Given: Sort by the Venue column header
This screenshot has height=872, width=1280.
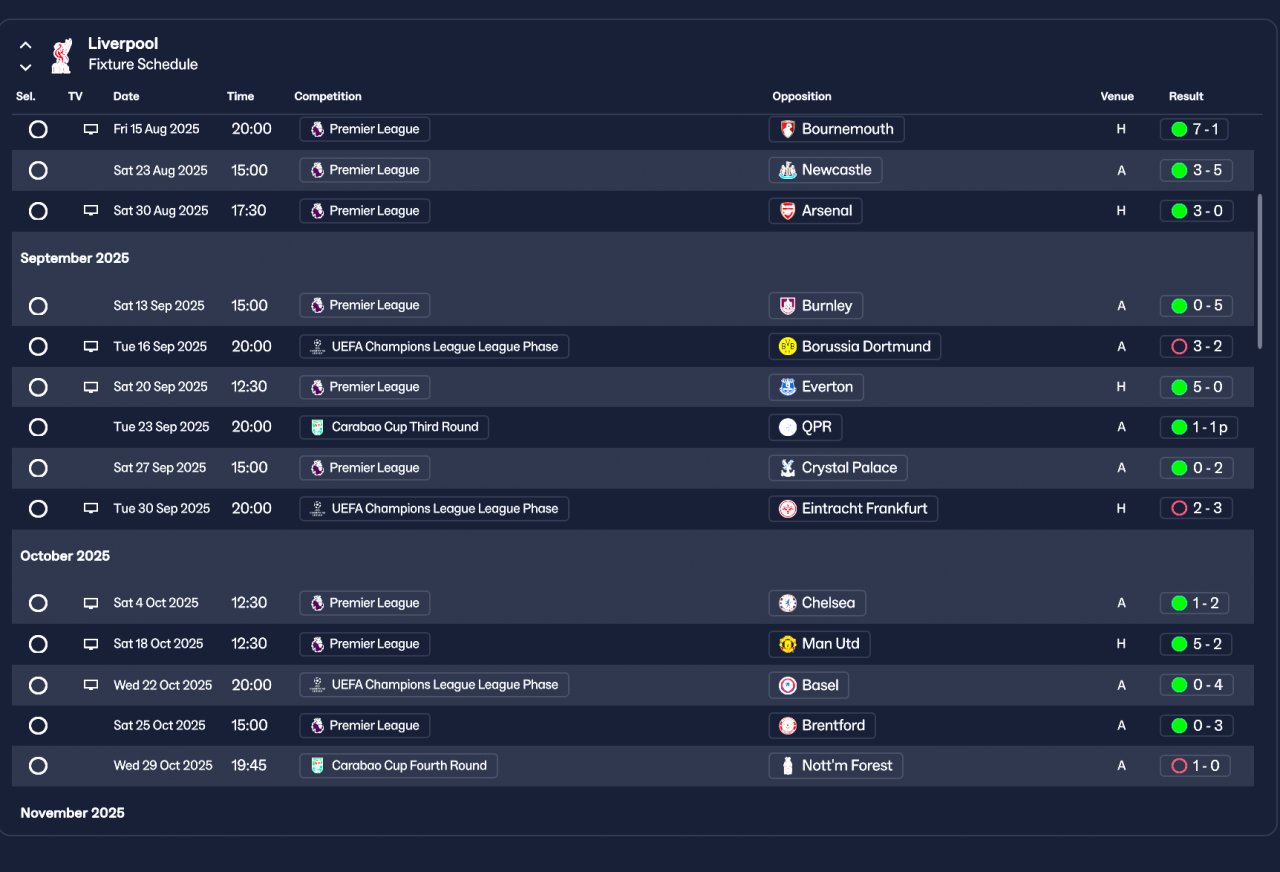Looking at the screenshot, I should pyautogui.click(x=1117, y=97).
